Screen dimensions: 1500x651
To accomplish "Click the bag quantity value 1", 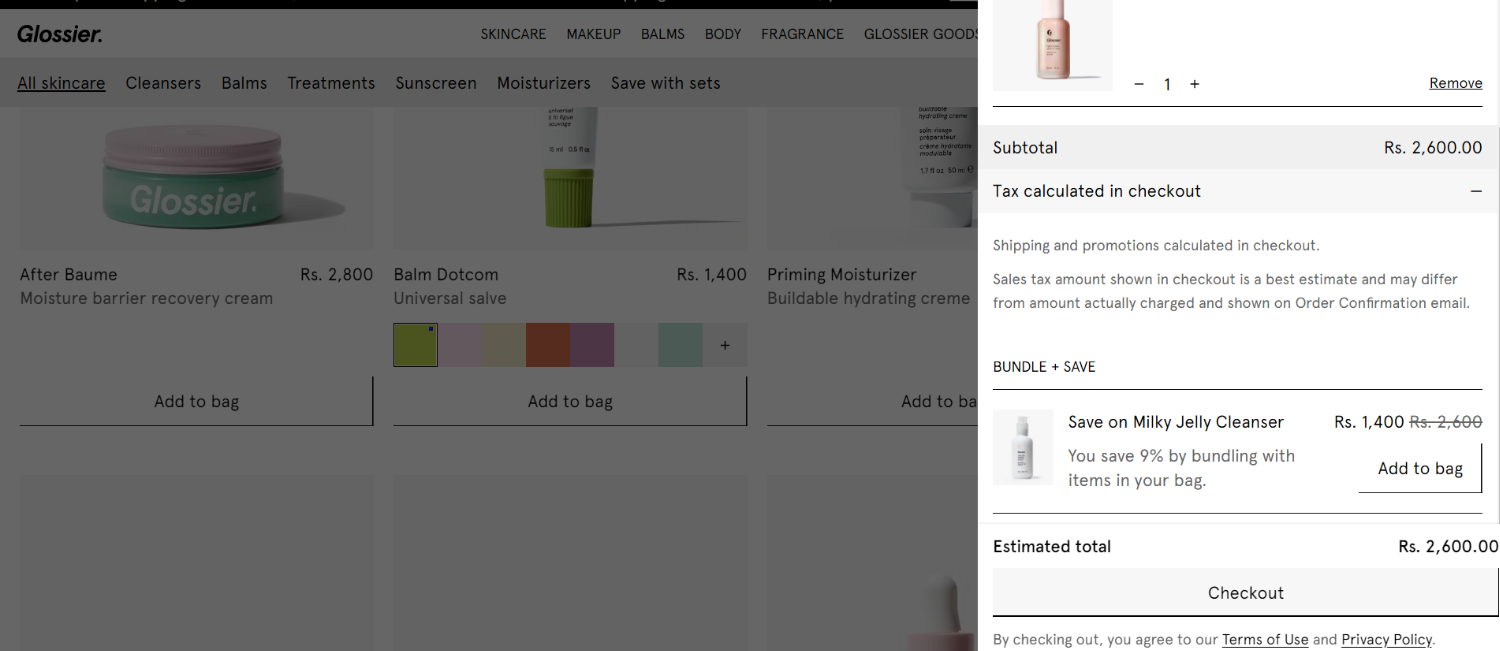I will tap(1167, 84).
